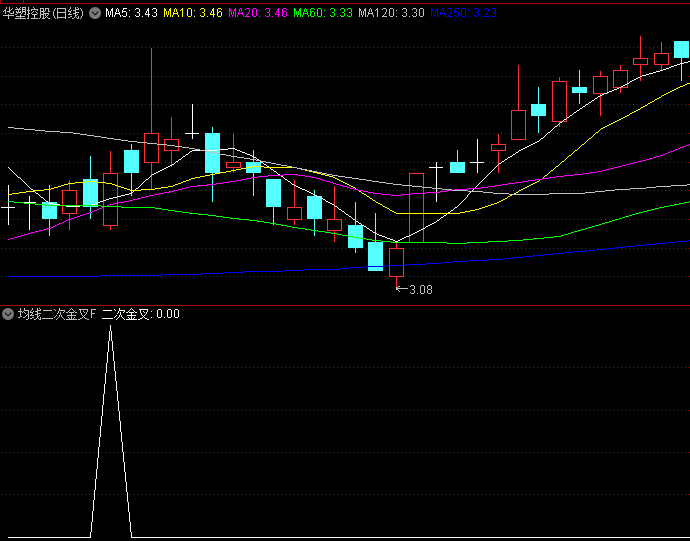
Task: Select the red candlestick above the 3.08 low
Action: pyautogui.click(x=396, y=262)
